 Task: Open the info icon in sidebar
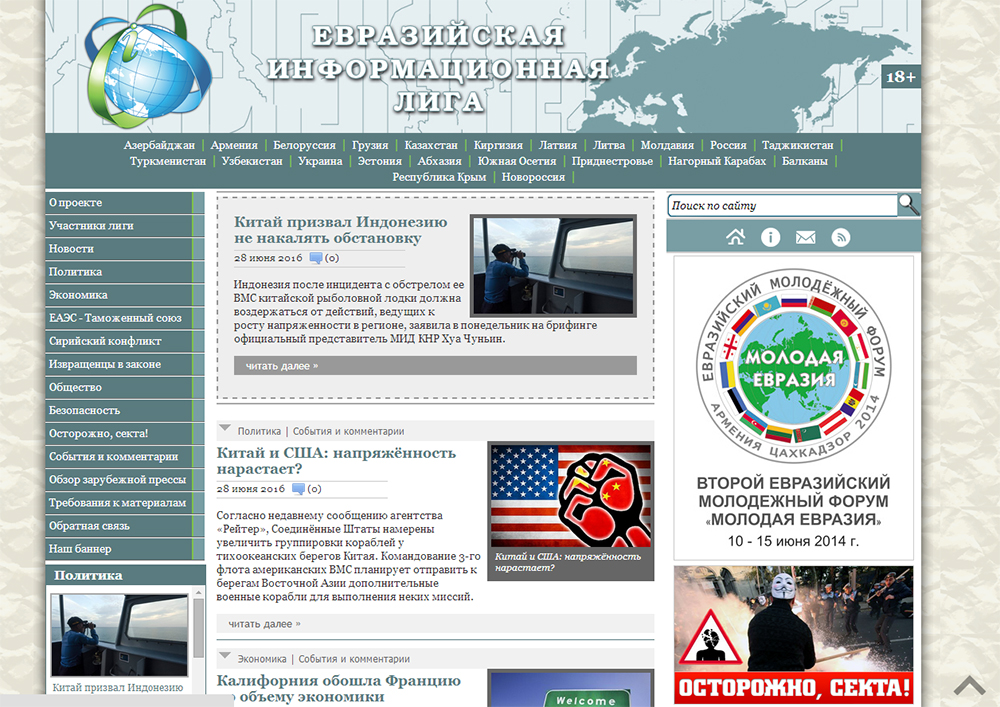pyautogui.click(x=770, y=237)
